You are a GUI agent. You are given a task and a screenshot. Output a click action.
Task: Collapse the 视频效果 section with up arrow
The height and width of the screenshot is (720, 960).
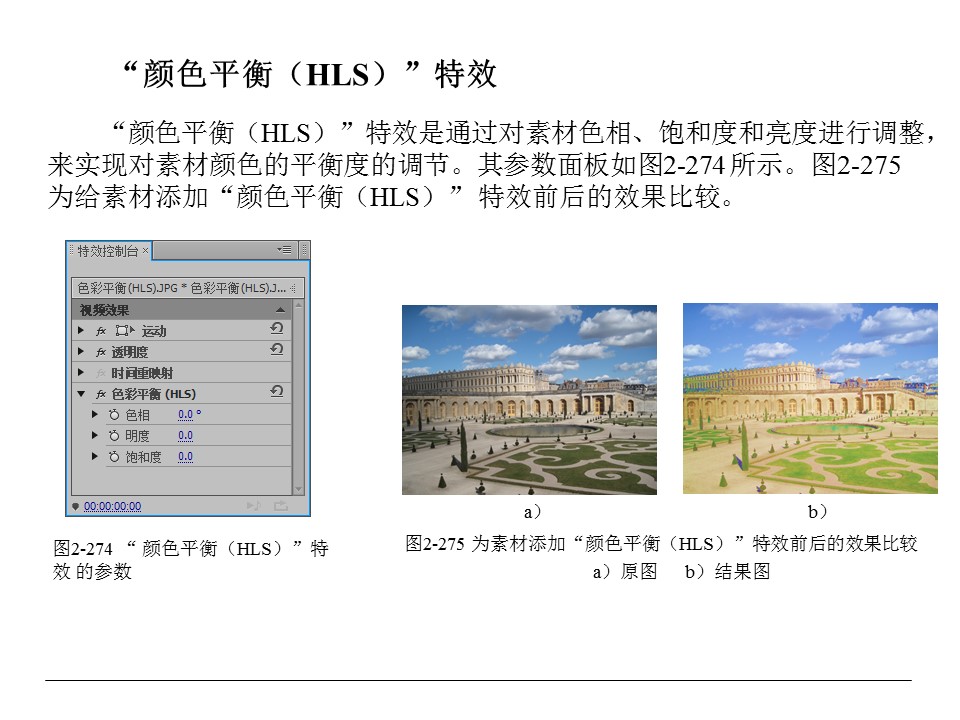click(280, 310)
